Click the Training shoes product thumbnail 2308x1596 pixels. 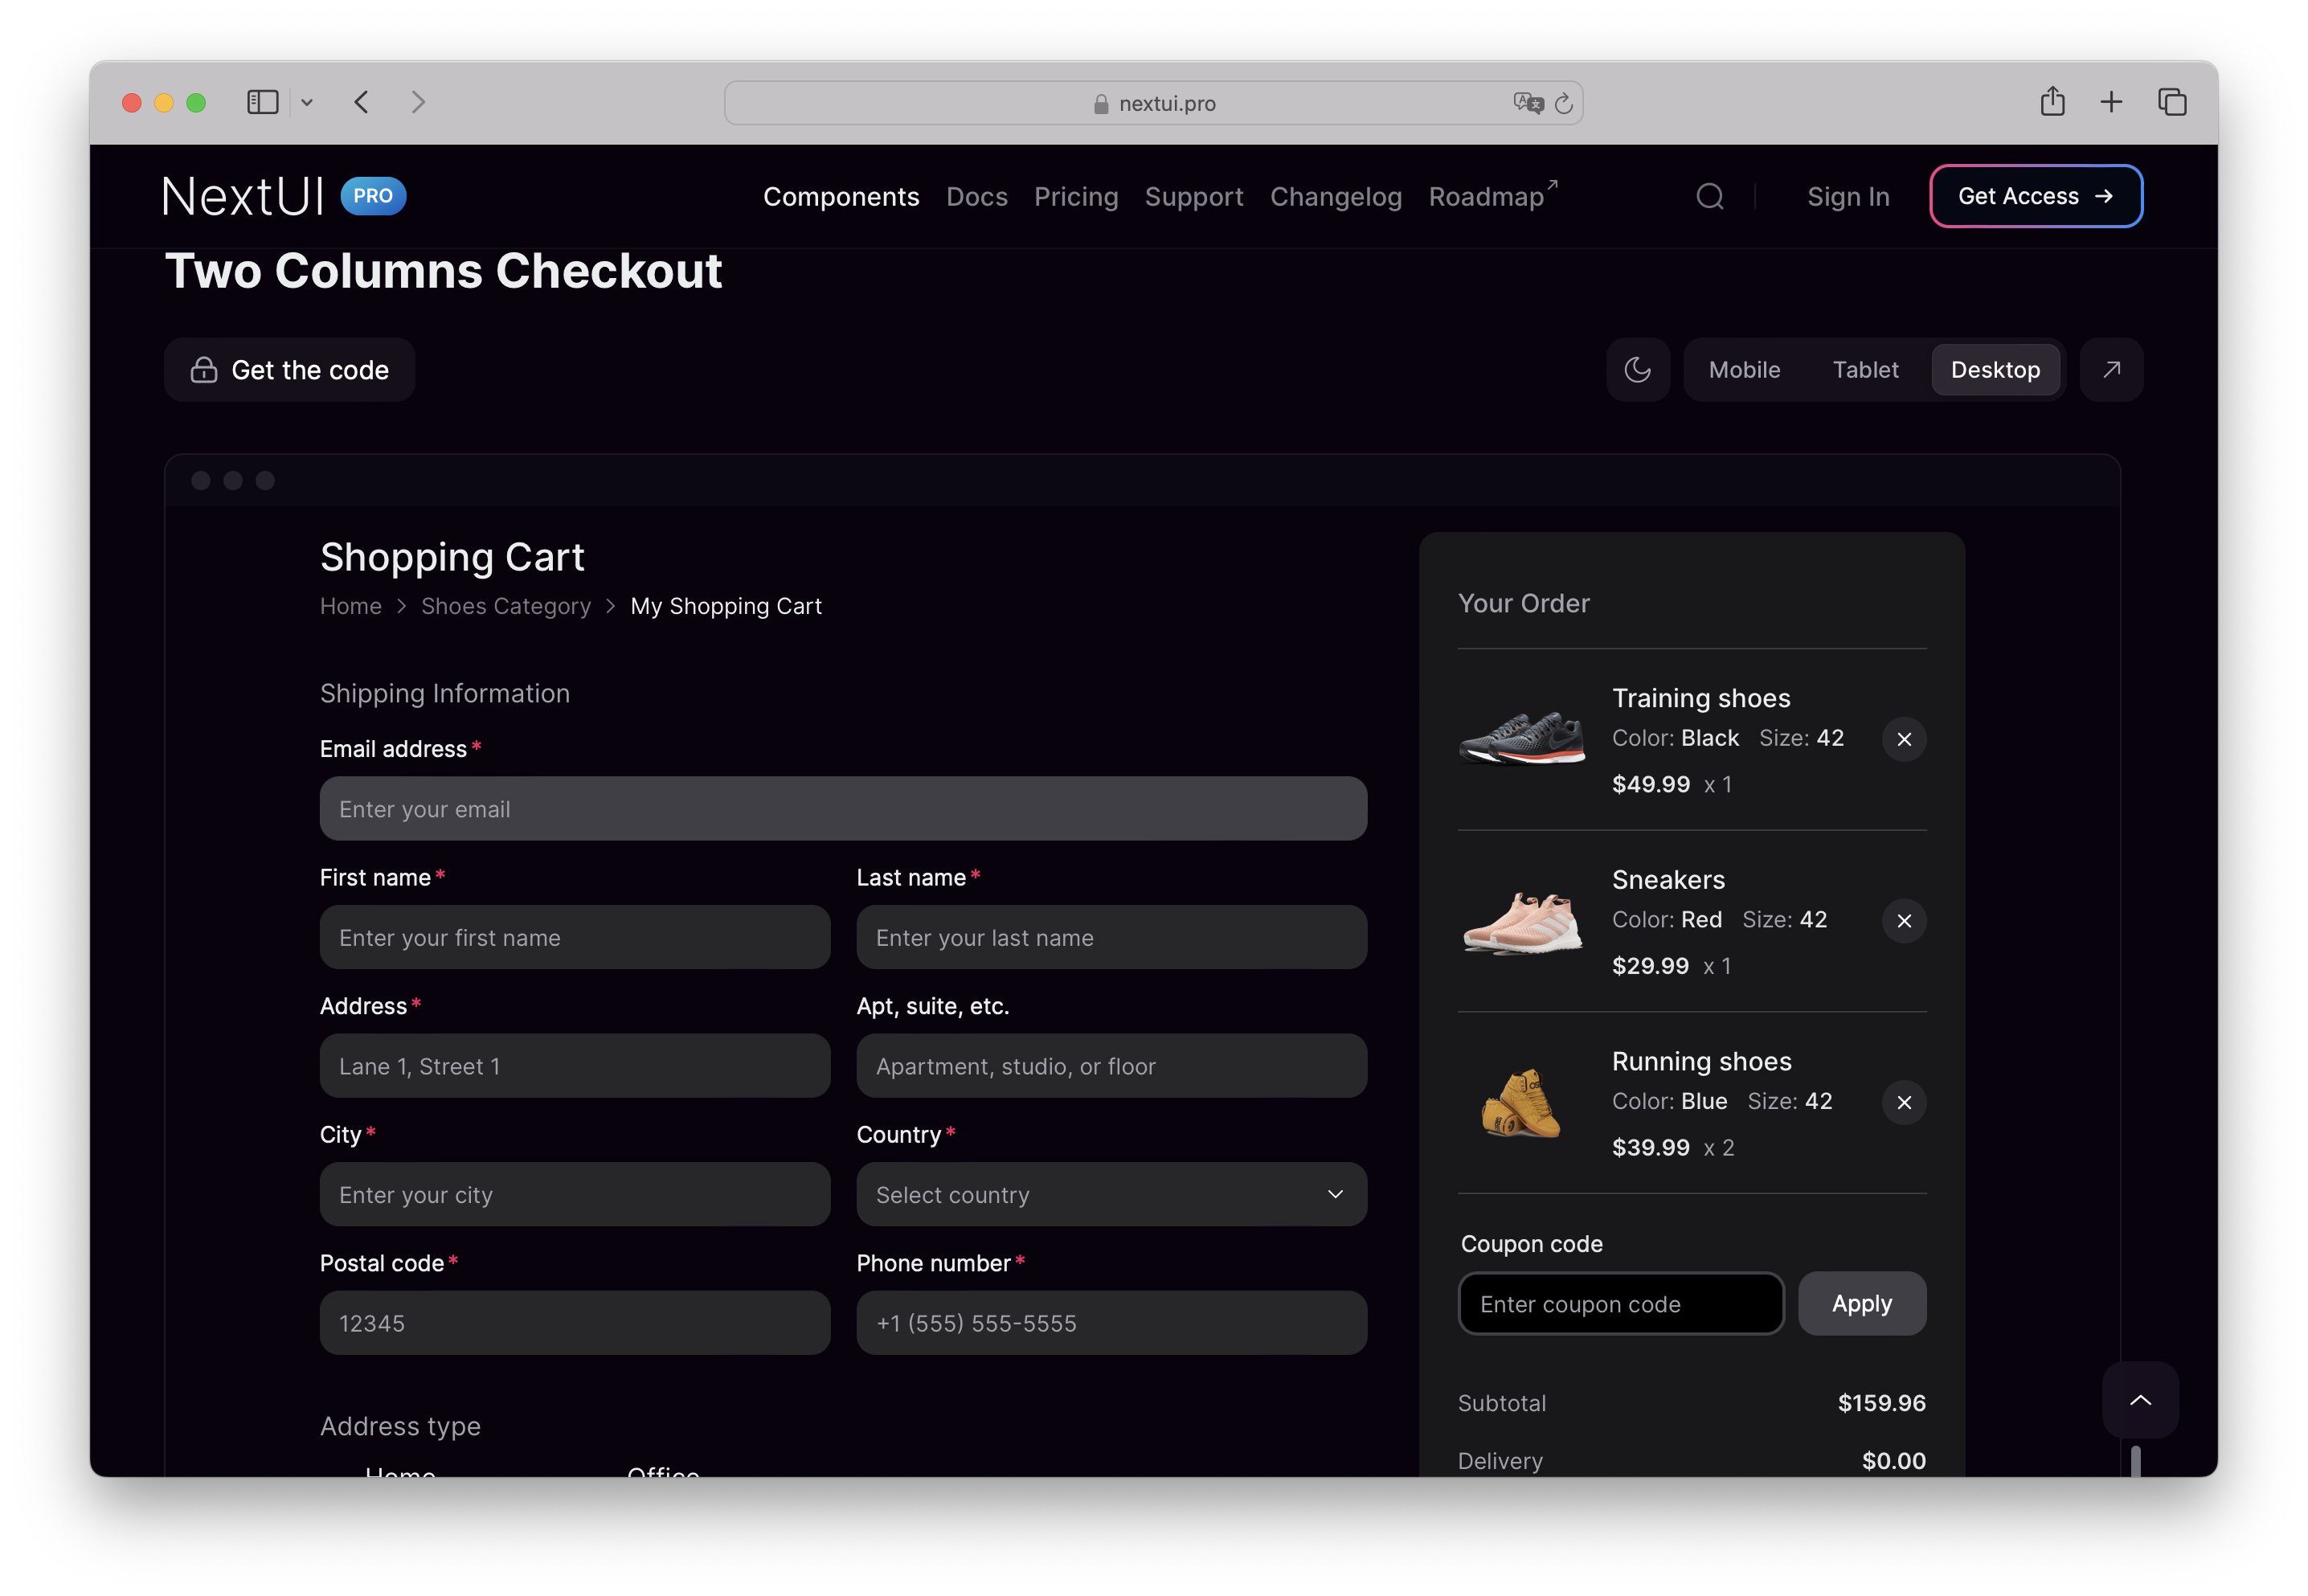pyautogui.click(x=1521, y=739)
